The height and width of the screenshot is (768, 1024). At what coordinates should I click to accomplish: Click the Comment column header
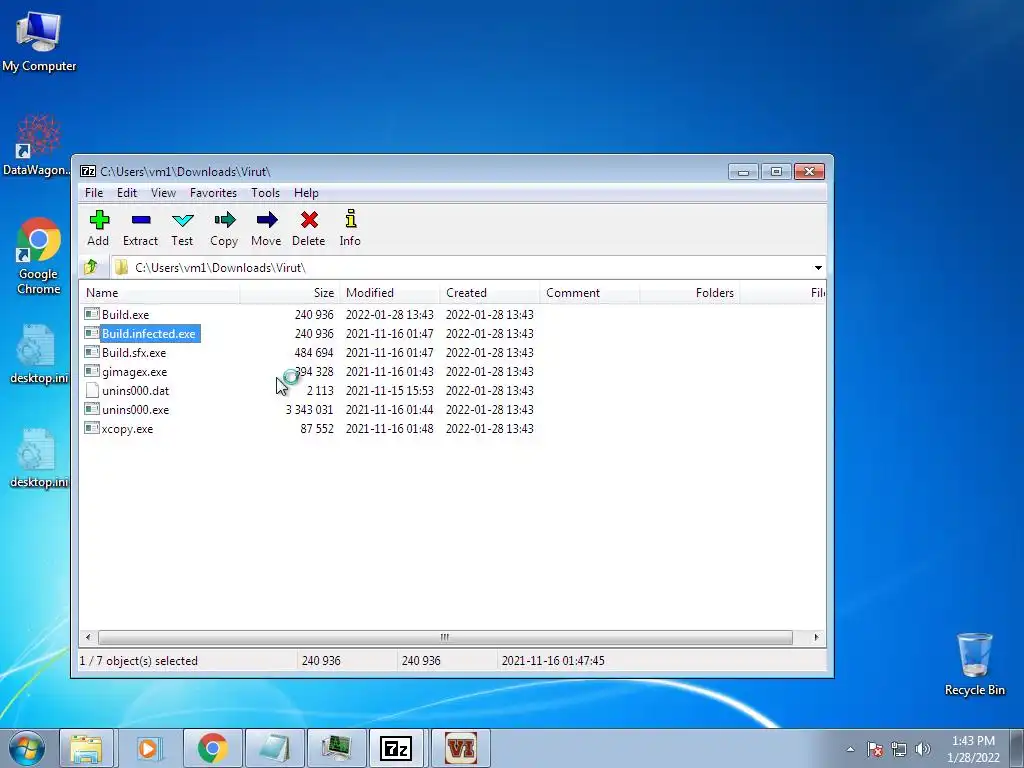pos(590,293)
